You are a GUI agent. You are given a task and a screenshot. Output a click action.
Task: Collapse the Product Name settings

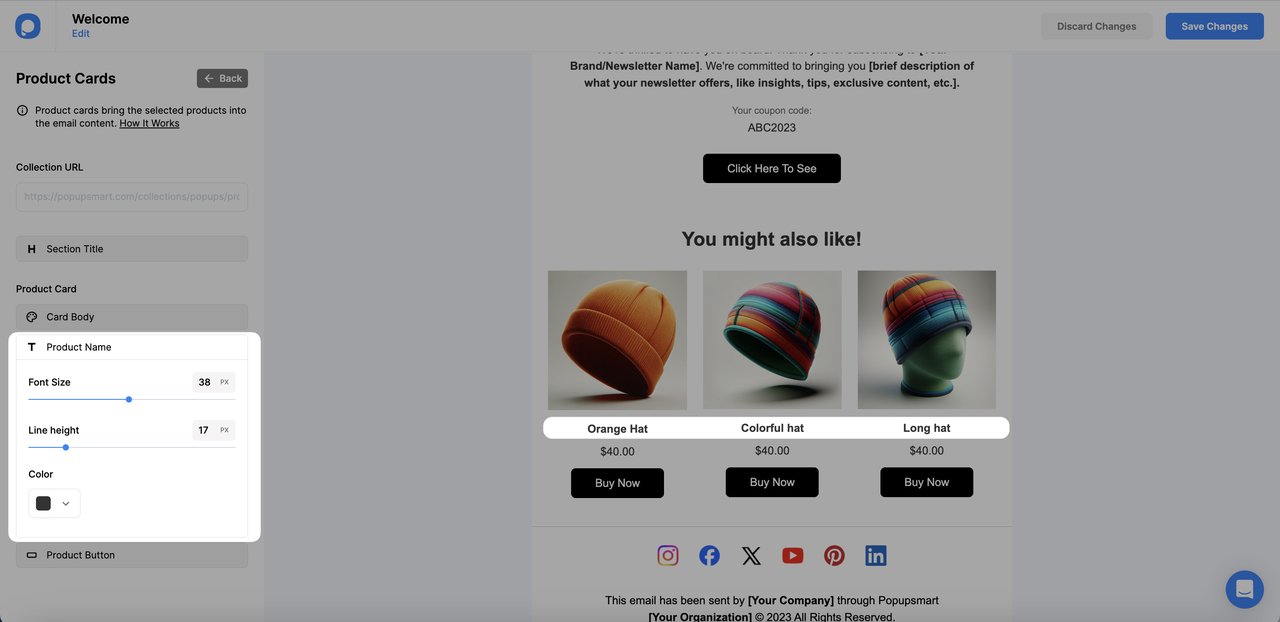(132, 347)
